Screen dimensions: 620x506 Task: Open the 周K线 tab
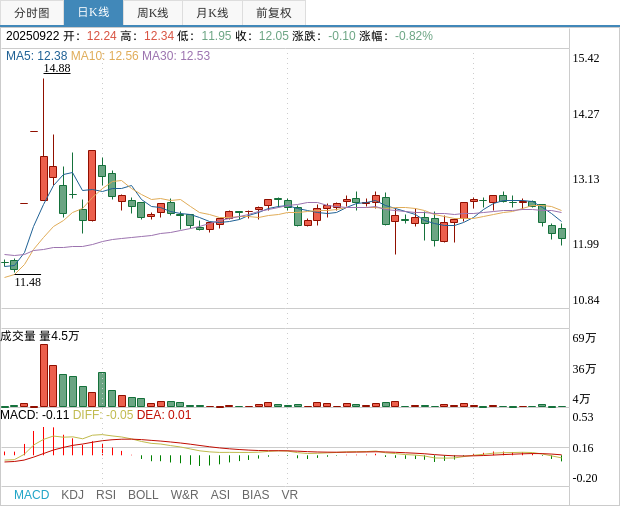[x=153, y=13]
